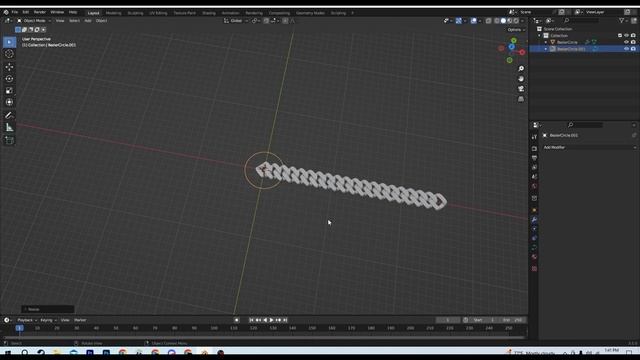Collapse the Collection tree item
Image resolution: width=640 pixels, height=360 pixels.
point(540,36)
